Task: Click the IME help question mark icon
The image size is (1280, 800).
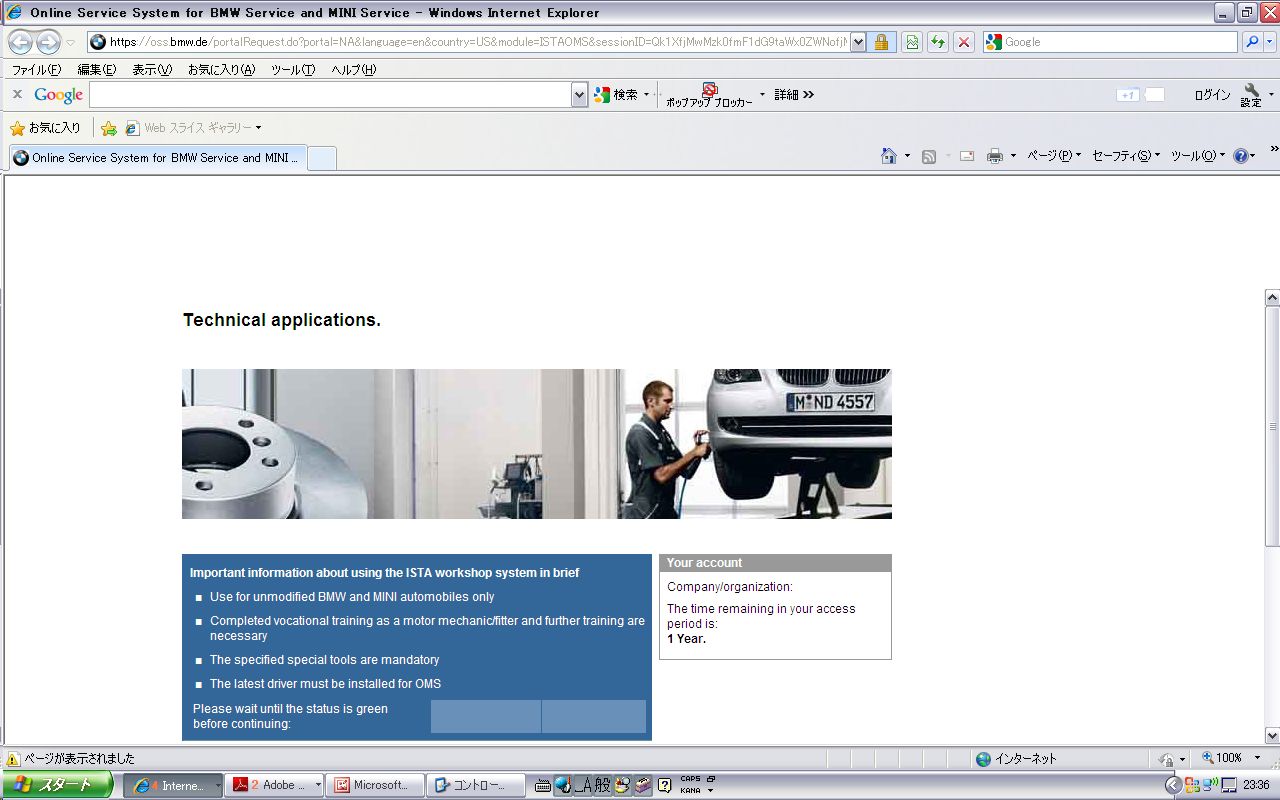Action: [664, 785]
